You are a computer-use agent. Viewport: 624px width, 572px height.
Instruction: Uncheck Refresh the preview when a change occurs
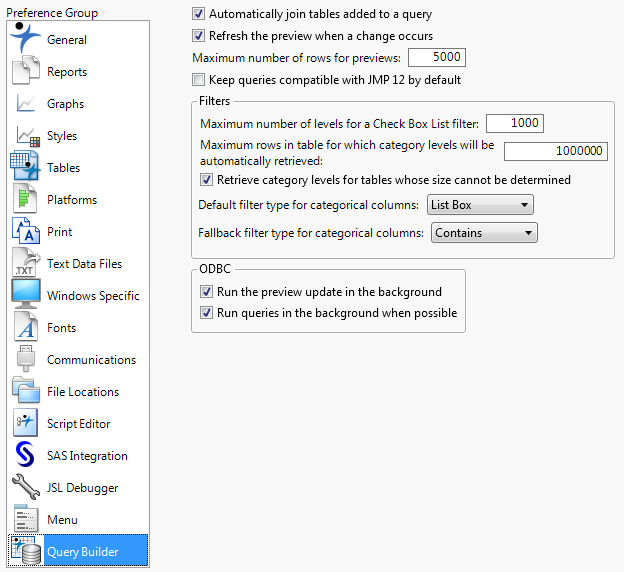[x=198, y=35]
